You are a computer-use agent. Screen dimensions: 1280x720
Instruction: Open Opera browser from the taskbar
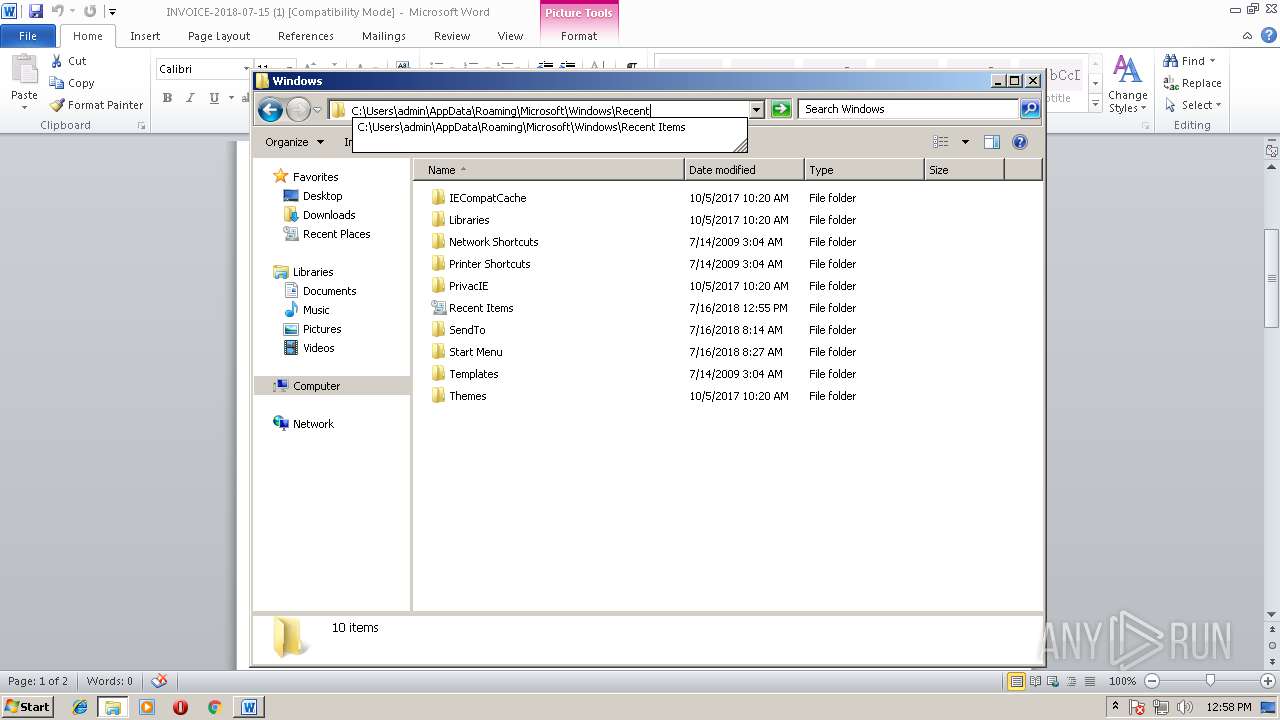click(x=180, y=707)
